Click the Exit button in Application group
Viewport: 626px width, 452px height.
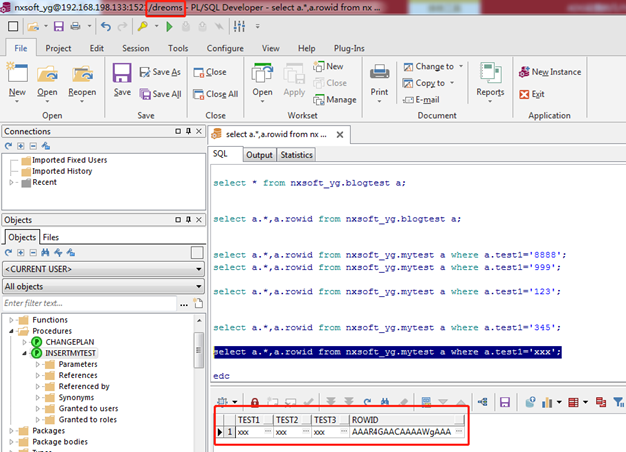click(x=531, y=94)
